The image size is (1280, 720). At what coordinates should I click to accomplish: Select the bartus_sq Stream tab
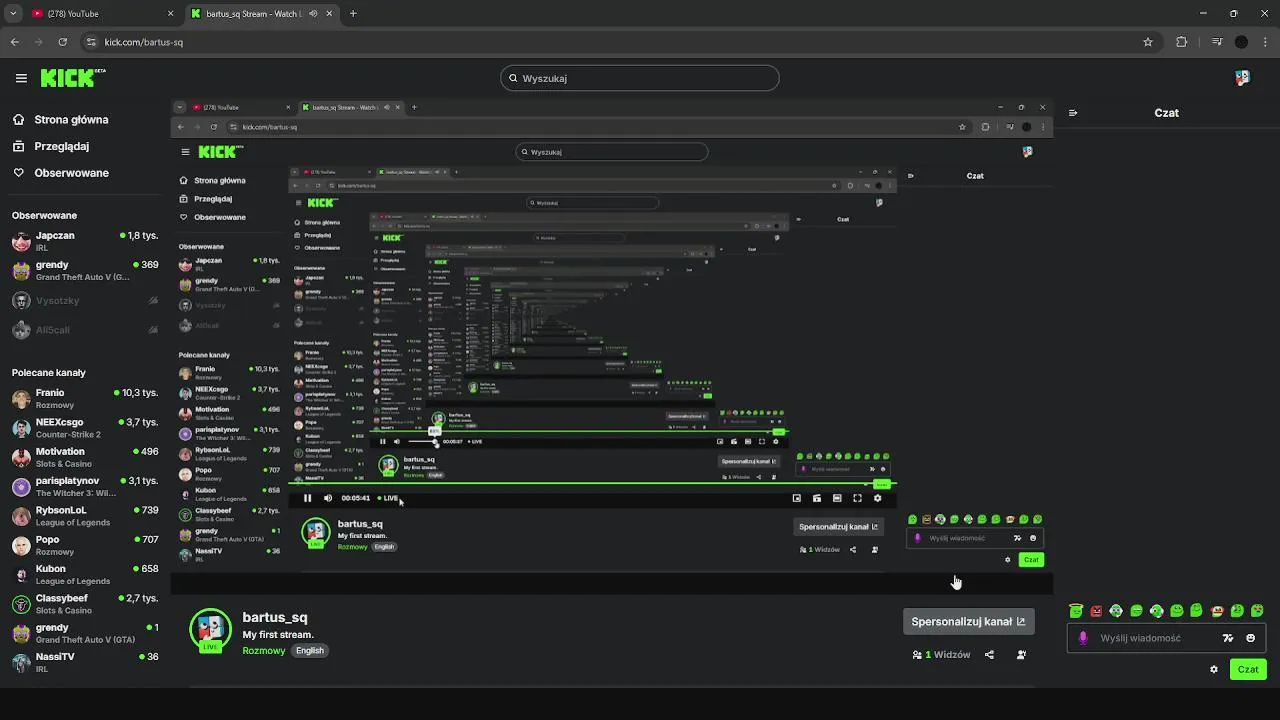point(262,14)
